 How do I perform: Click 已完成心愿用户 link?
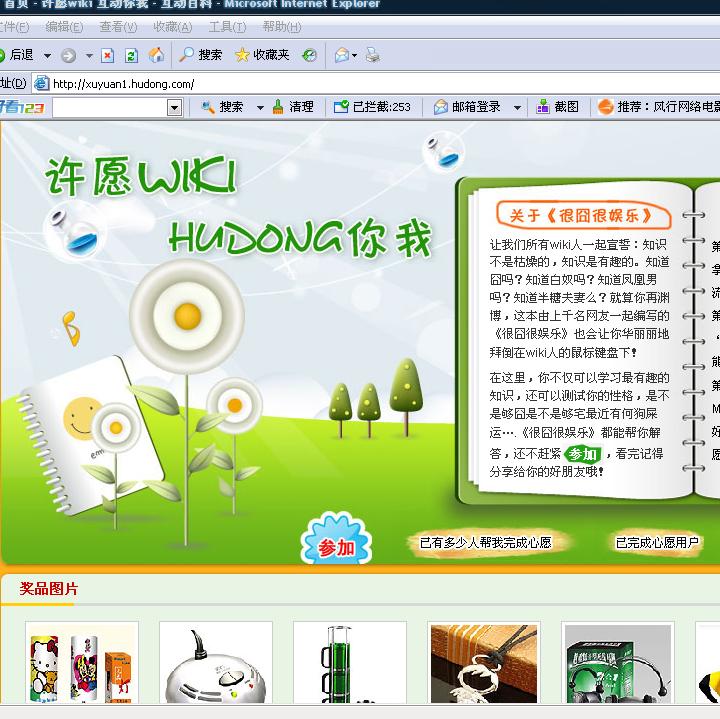point(657,543)
